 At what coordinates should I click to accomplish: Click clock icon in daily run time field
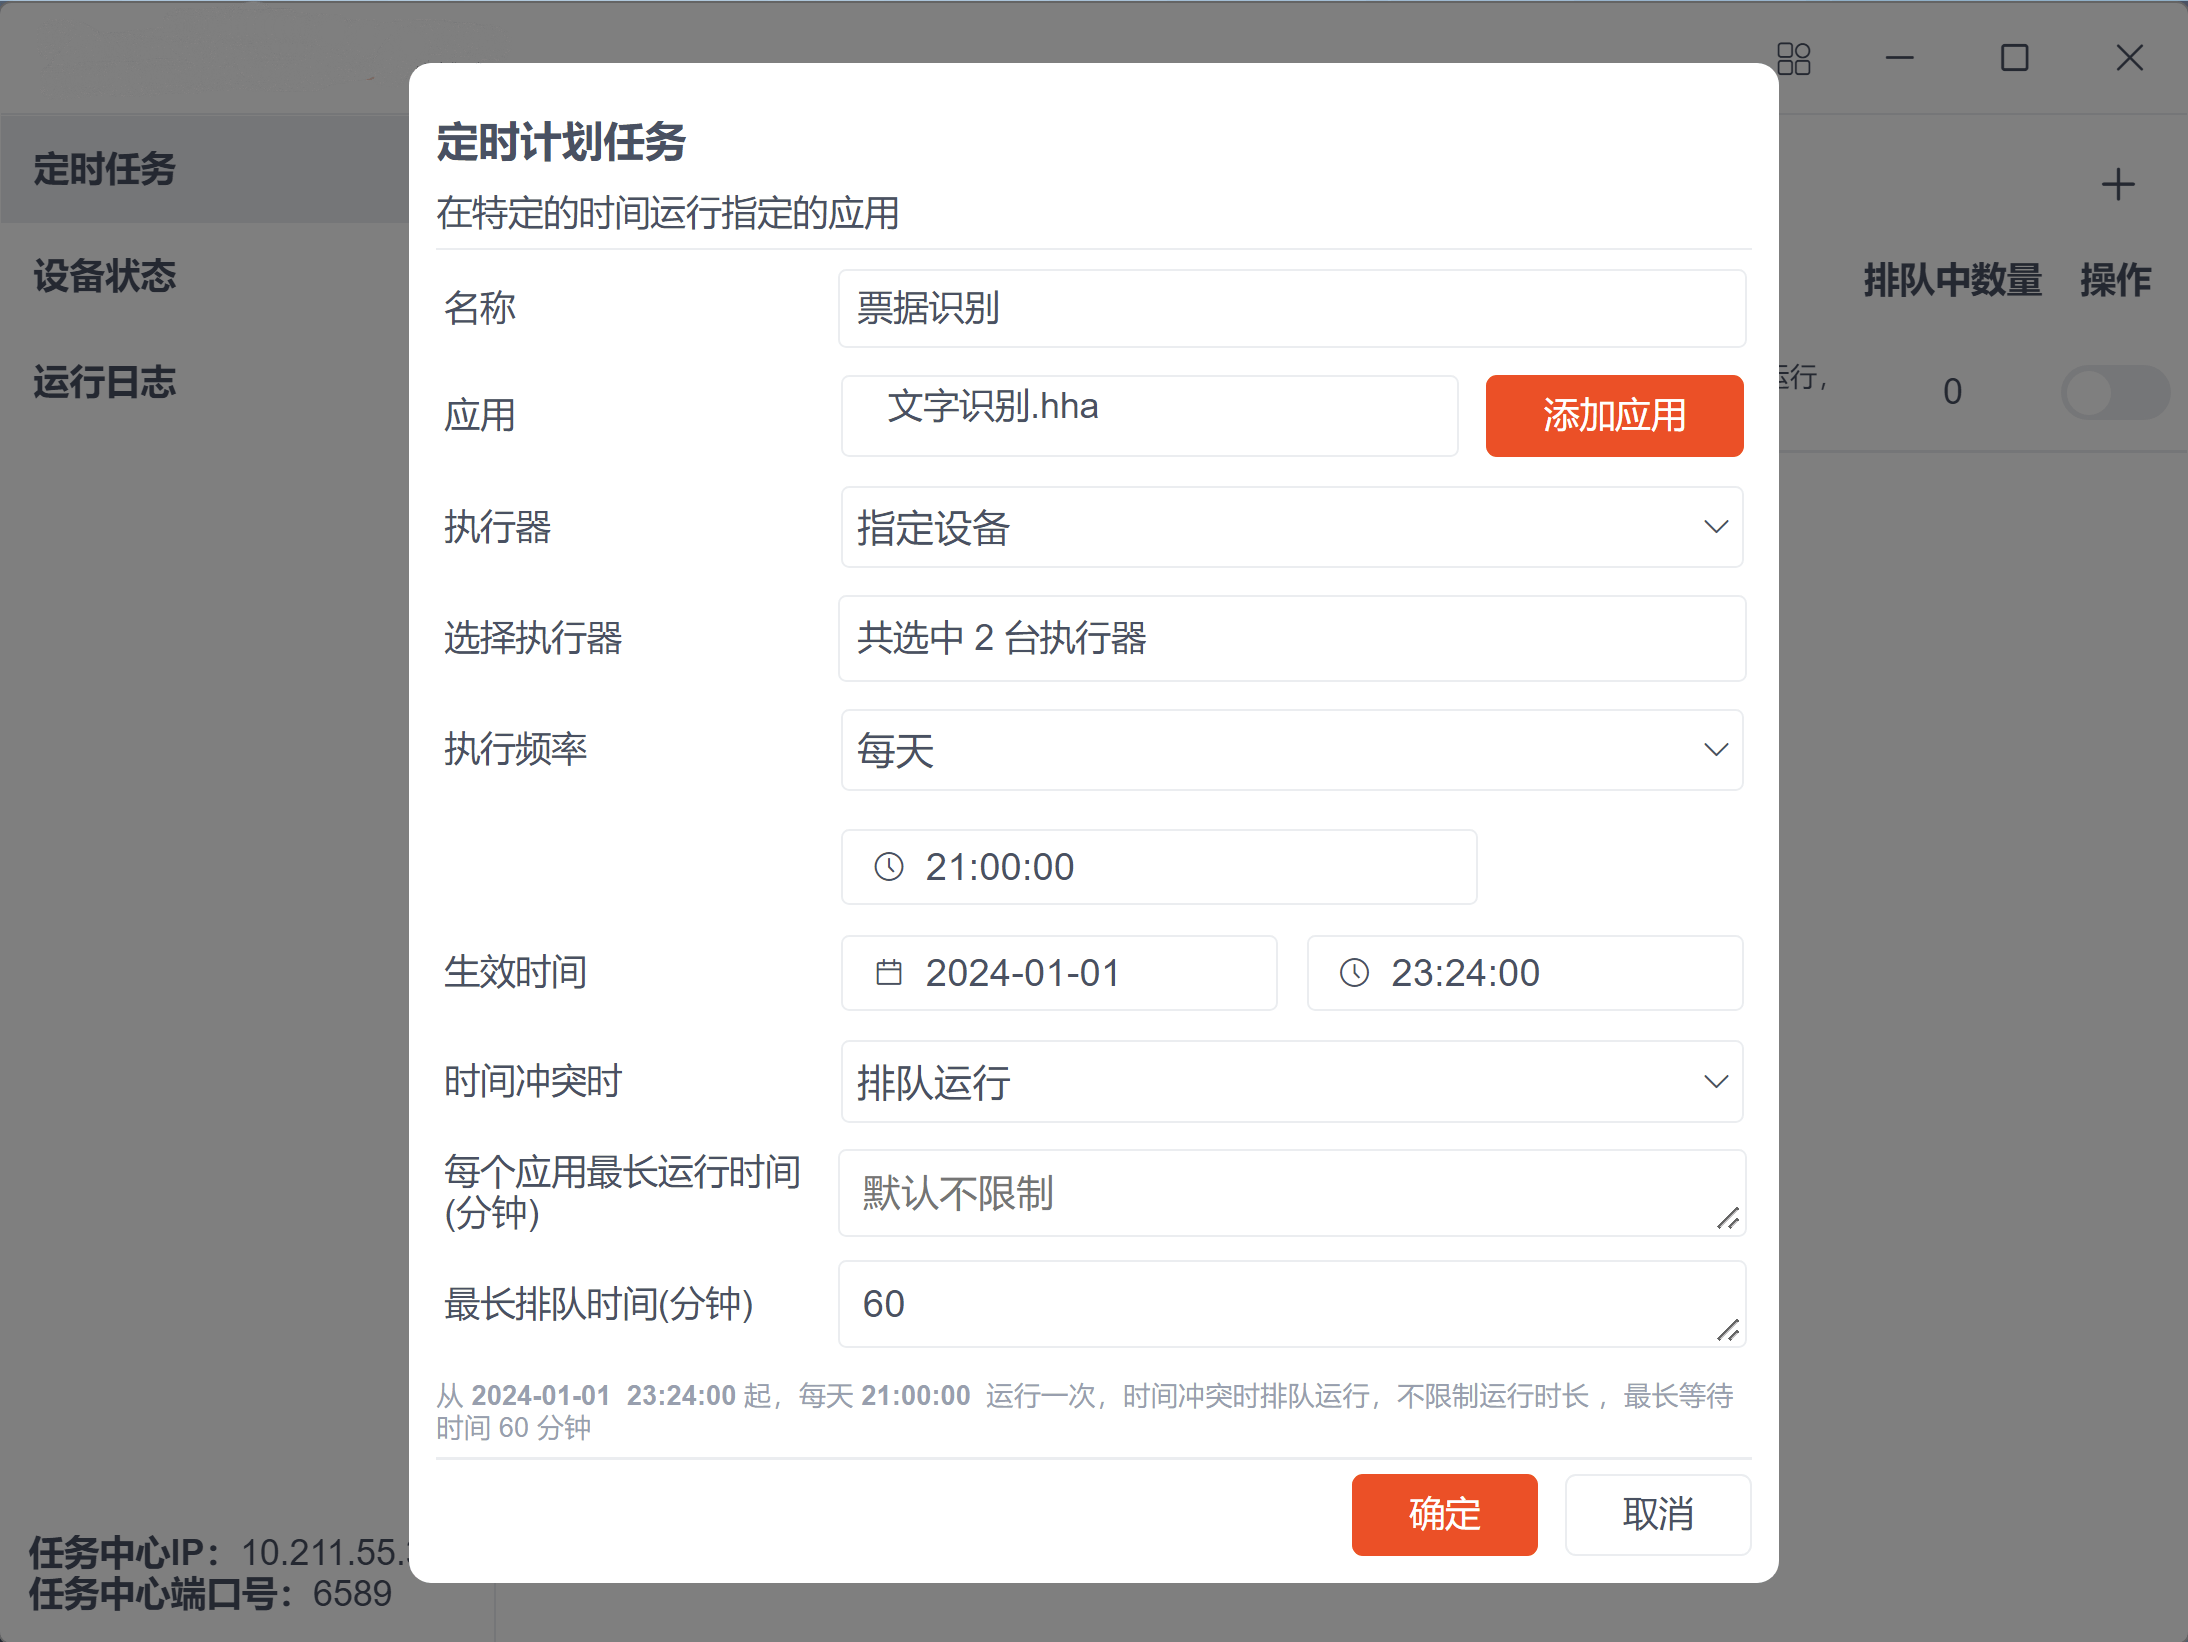click(888, 866)
